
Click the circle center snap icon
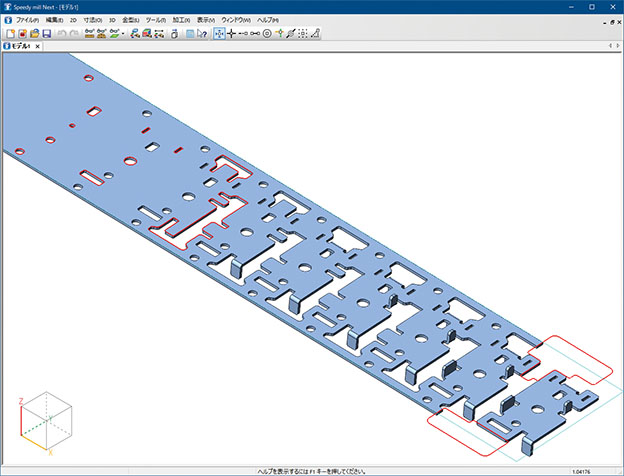pyautogui.click(x=267, y=33)
